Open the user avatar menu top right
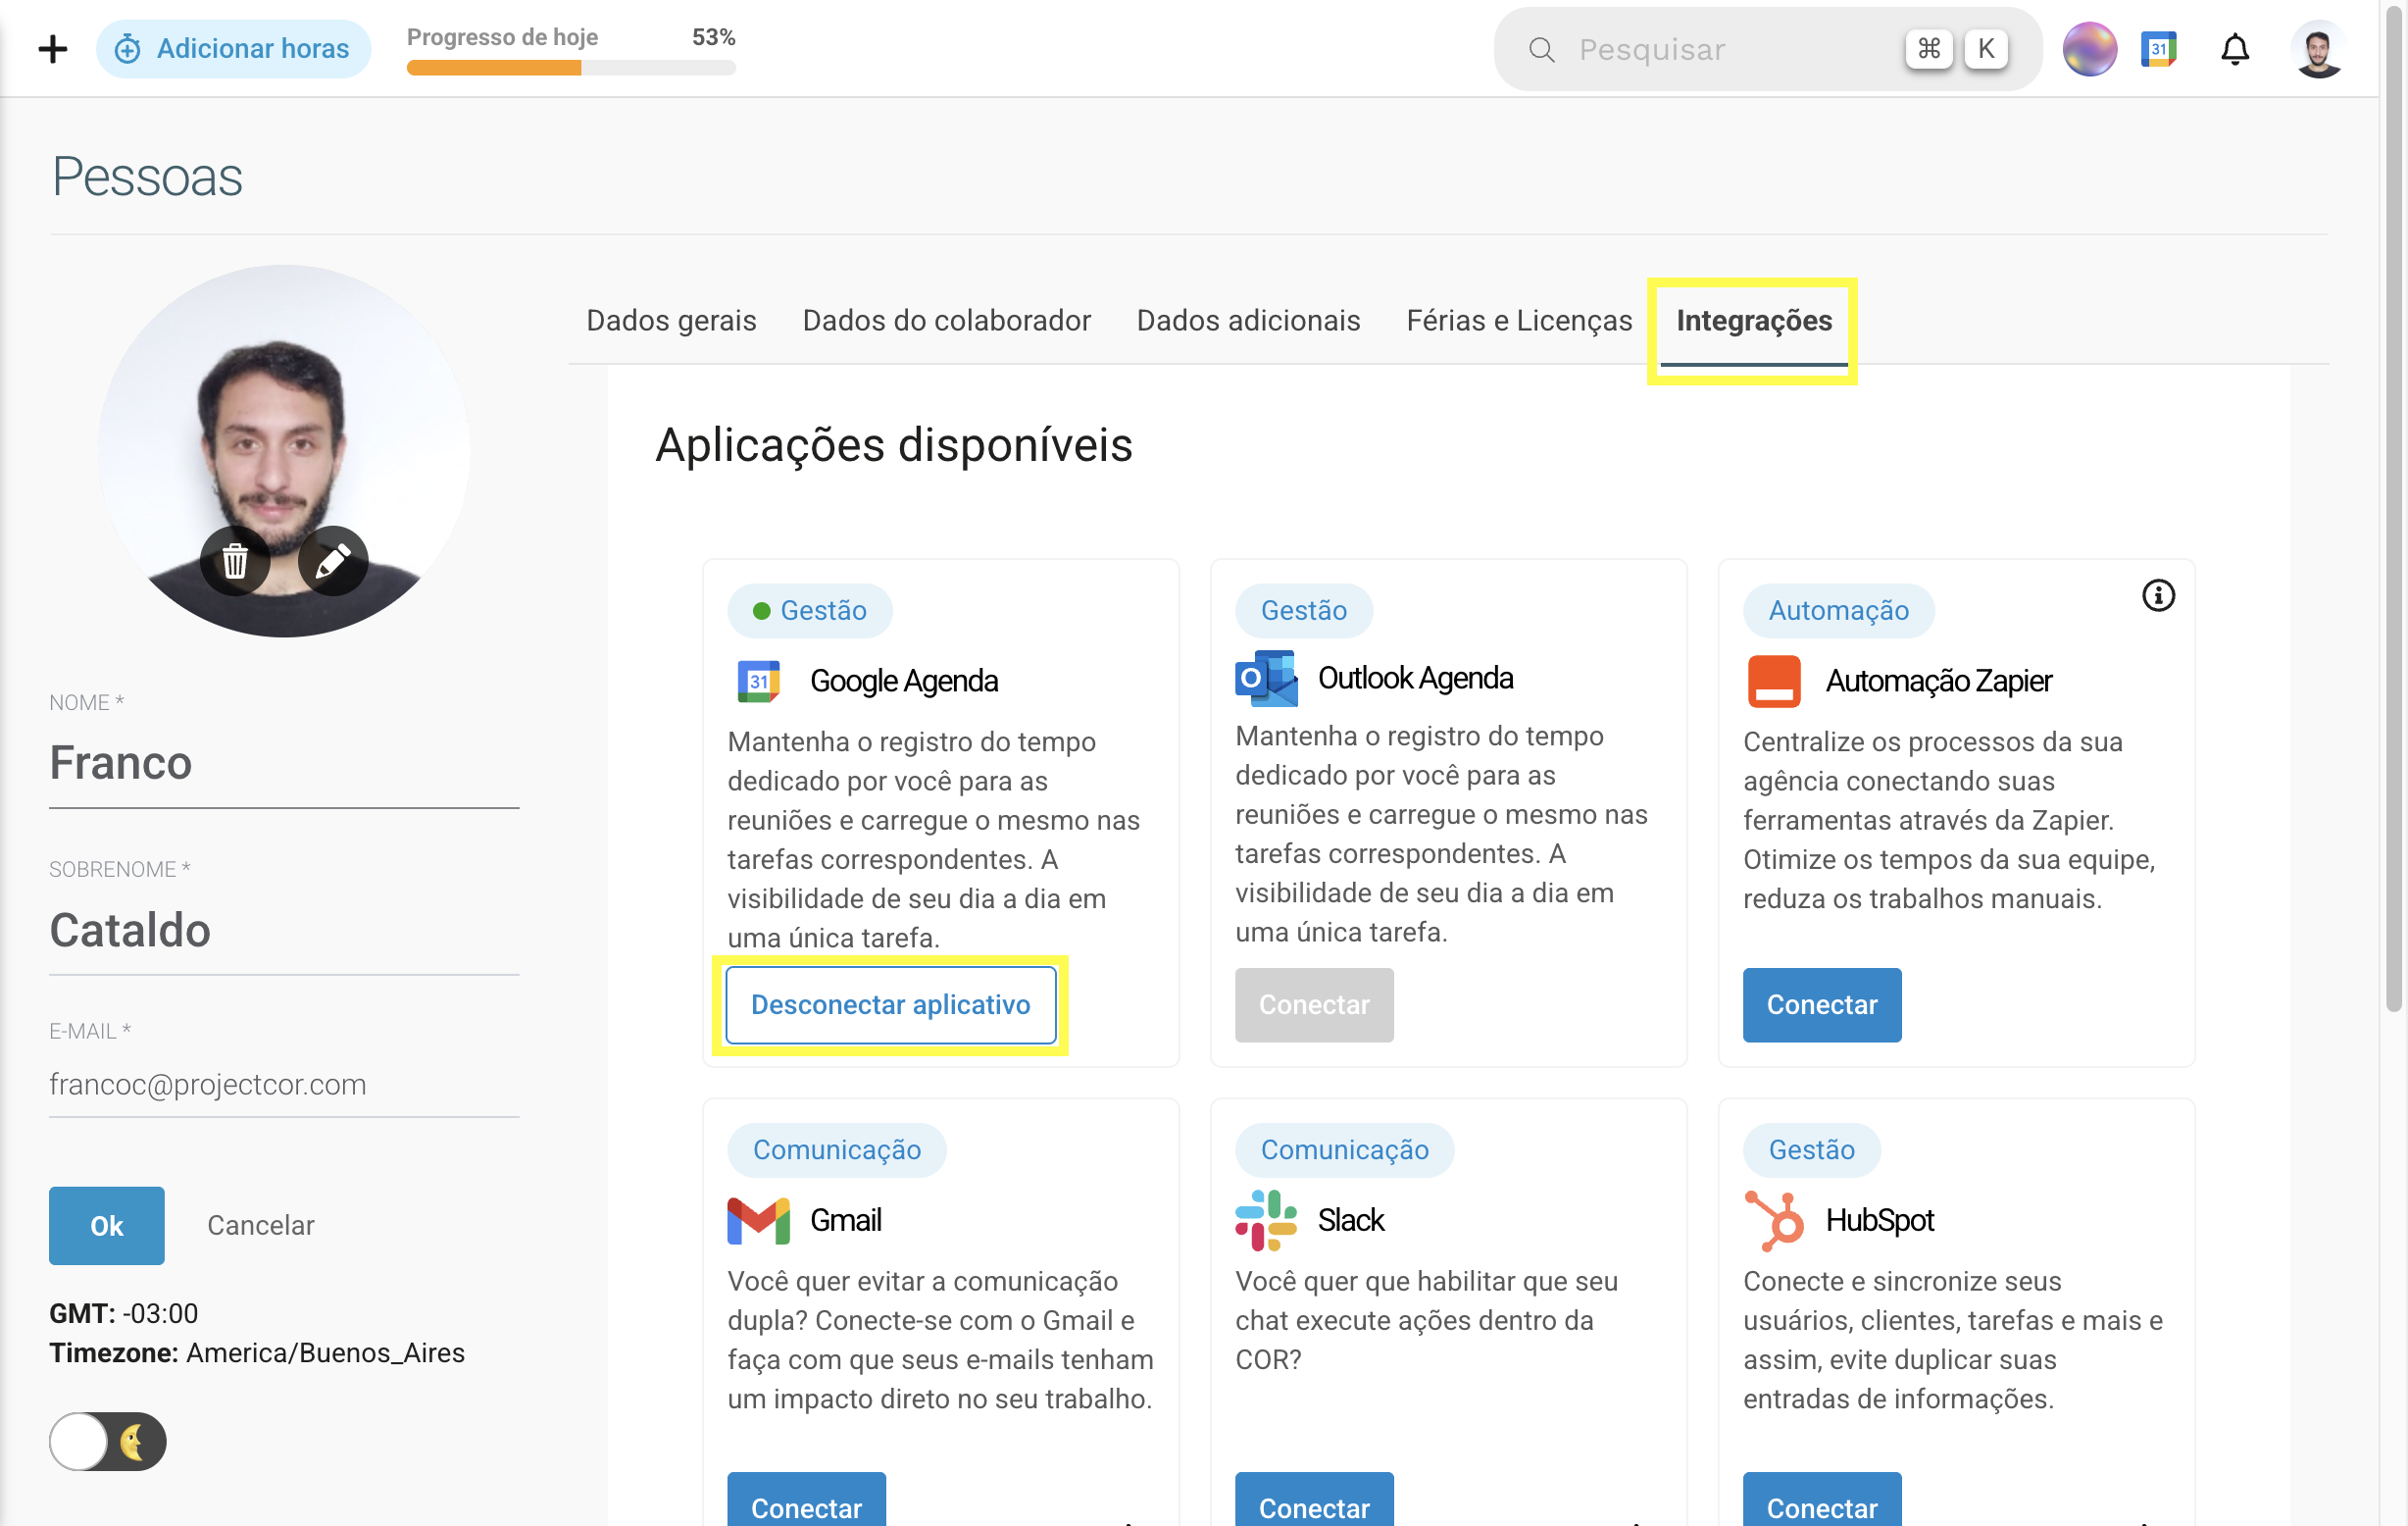This screenshot has height=1526, width=2408. tap(2317, 49)
